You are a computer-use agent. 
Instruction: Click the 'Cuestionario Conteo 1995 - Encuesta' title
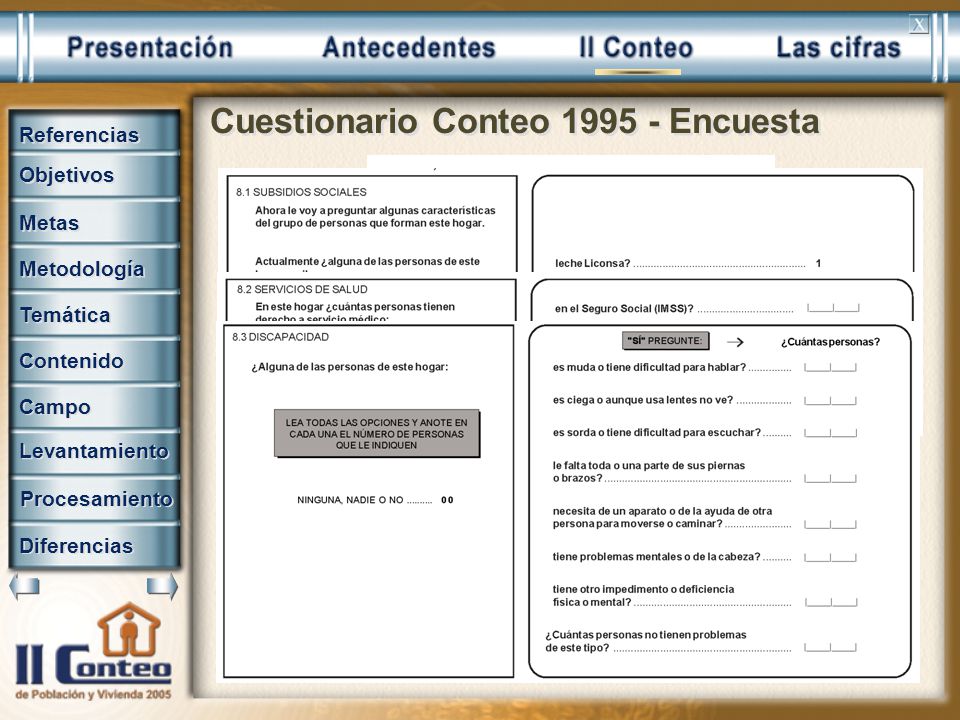point(515,121)
